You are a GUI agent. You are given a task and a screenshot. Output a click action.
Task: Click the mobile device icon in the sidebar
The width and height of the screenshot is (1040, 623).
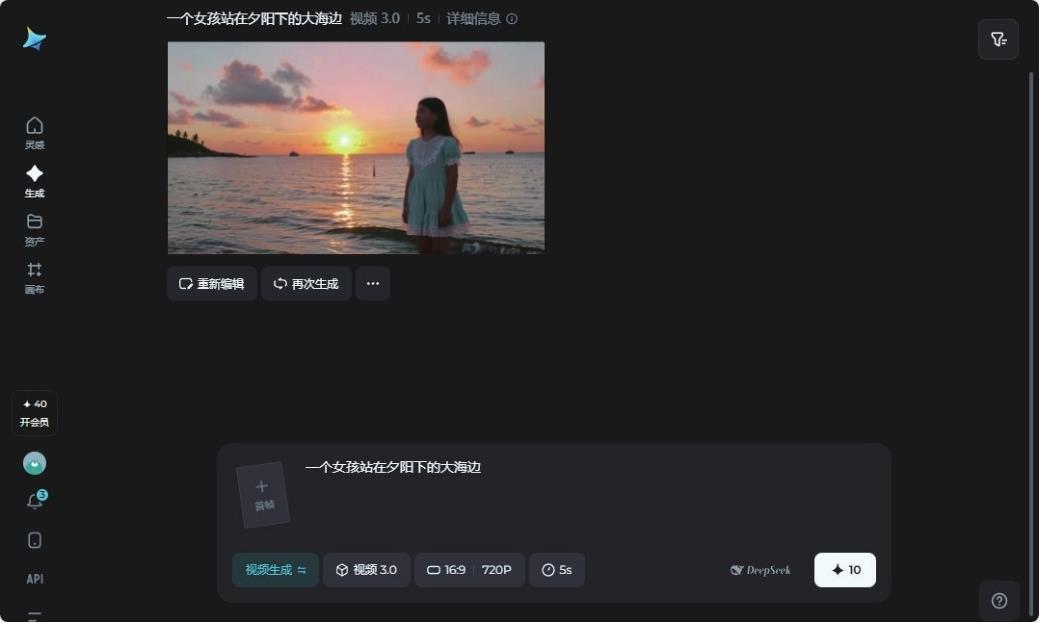[x=34, y=540]
